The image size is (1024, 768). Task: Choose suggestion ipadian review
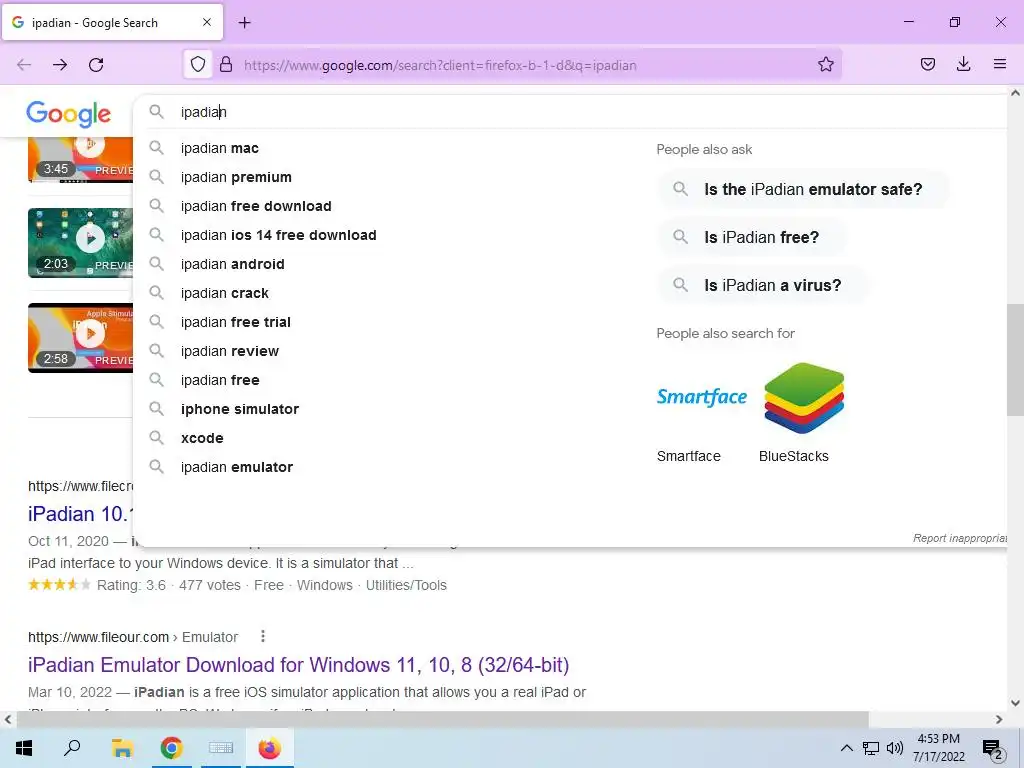coord(229,351)
